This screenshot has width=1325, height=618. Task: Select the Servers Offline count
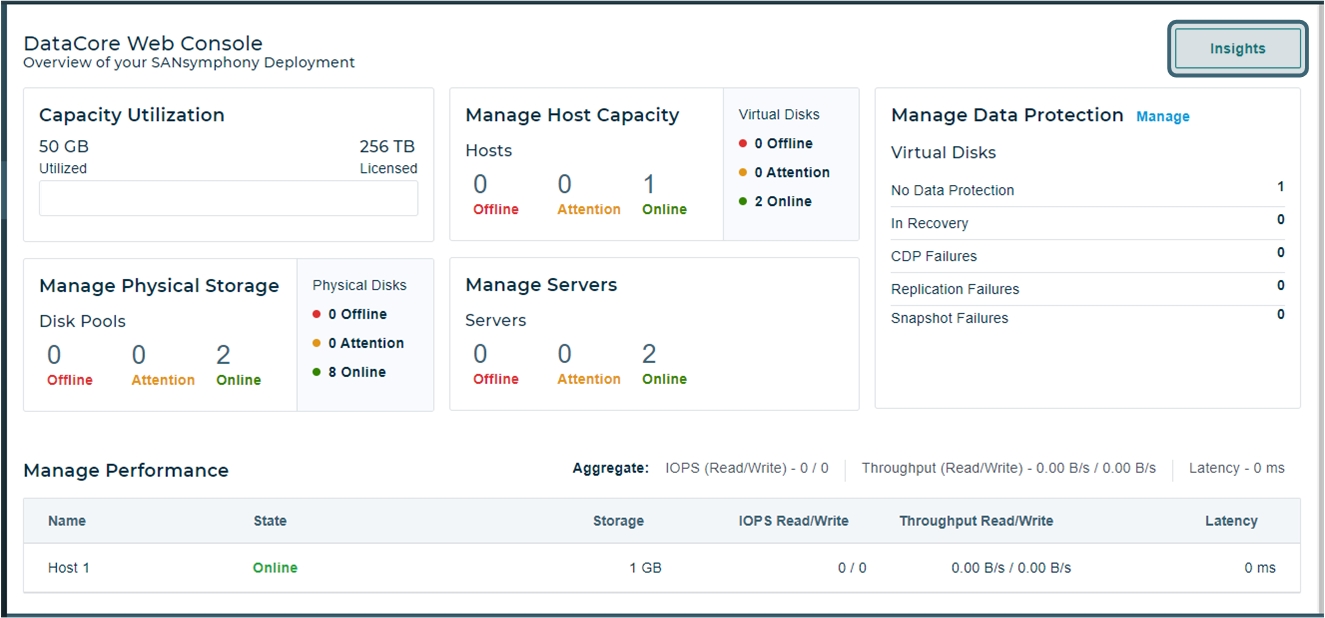(x=480, y=355)
